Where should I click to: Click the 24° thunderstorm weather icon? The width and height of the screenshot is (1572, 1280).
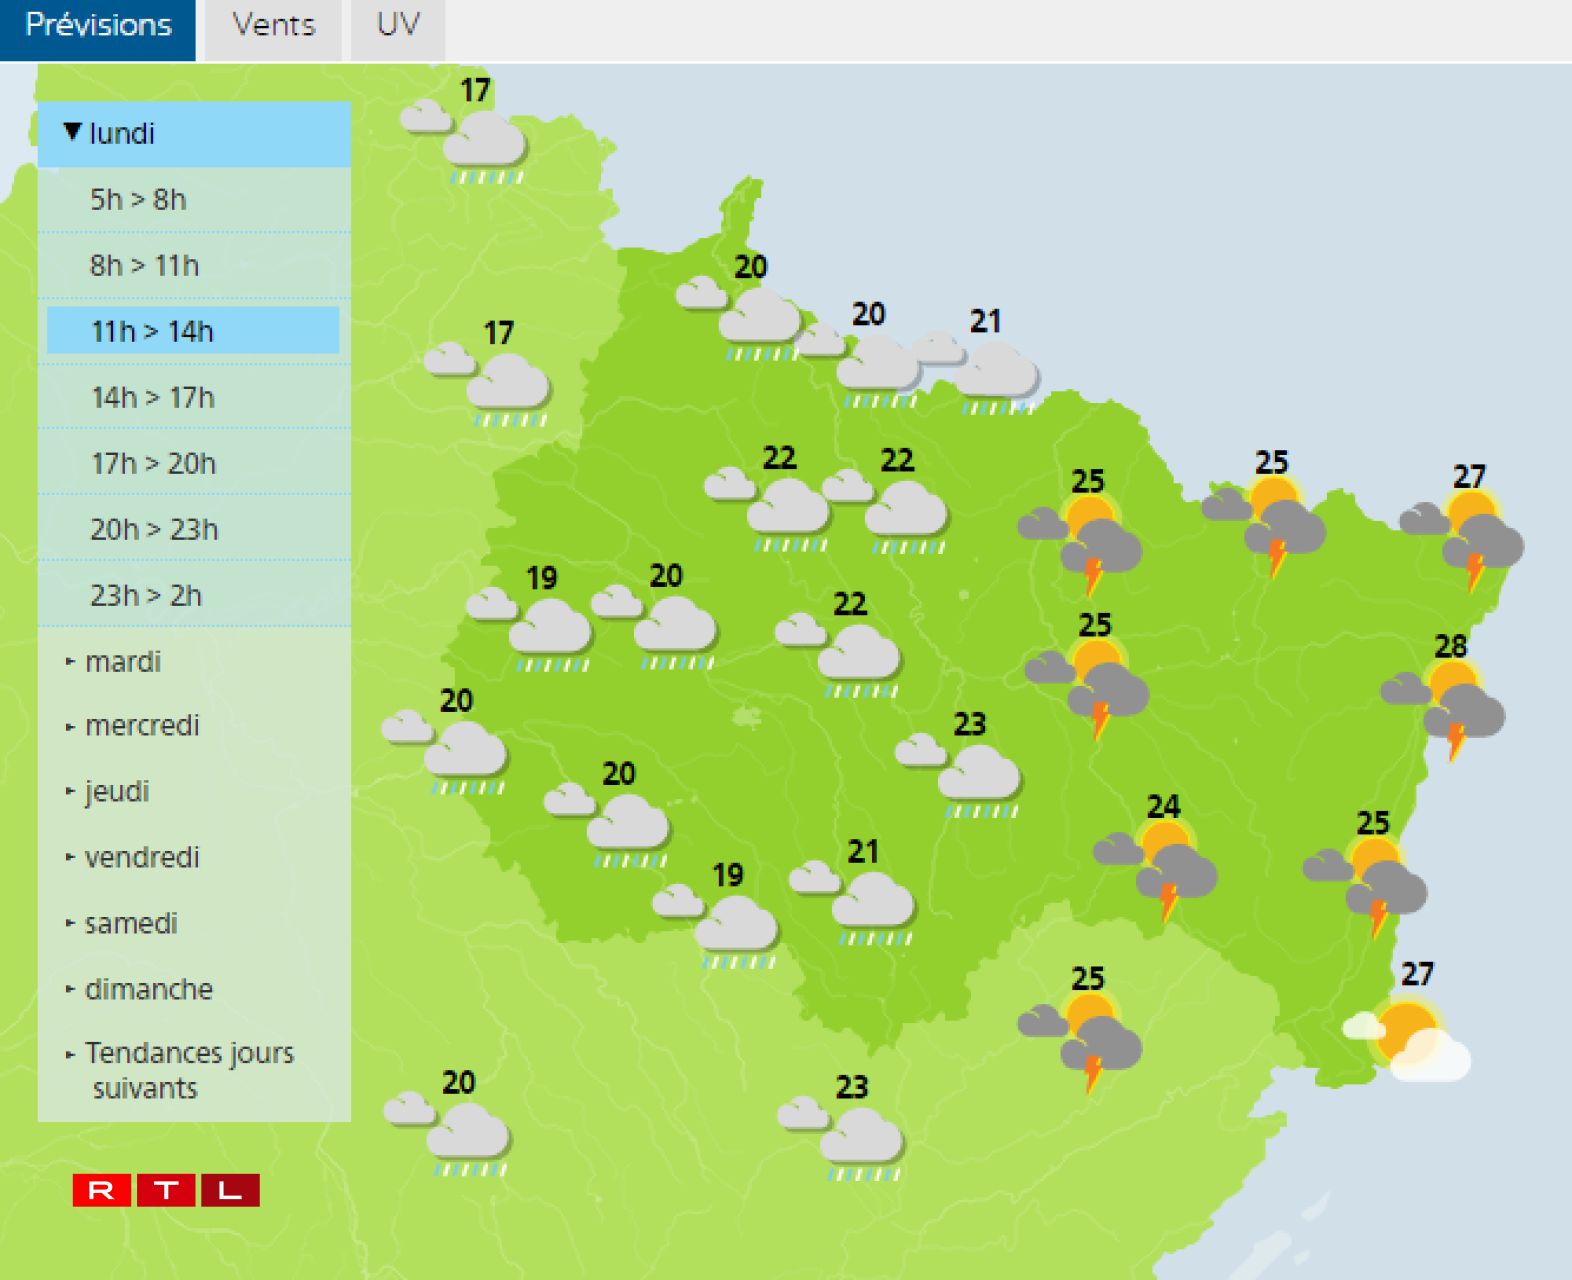tap(1158, 865)
